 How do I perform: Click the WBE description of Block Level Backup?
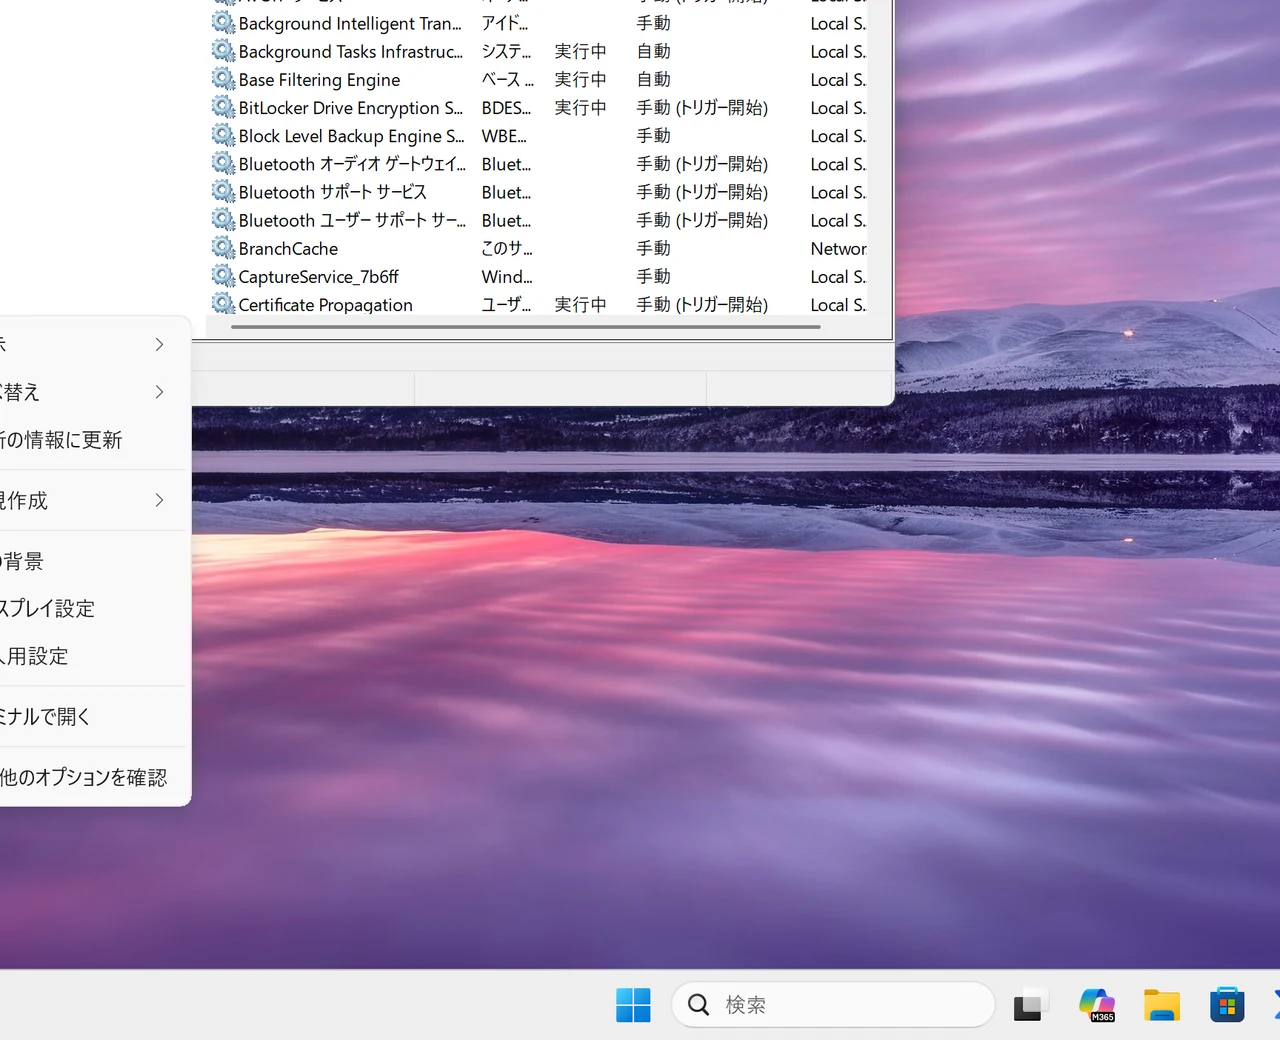pyautogui.click(x=504, y=135)
